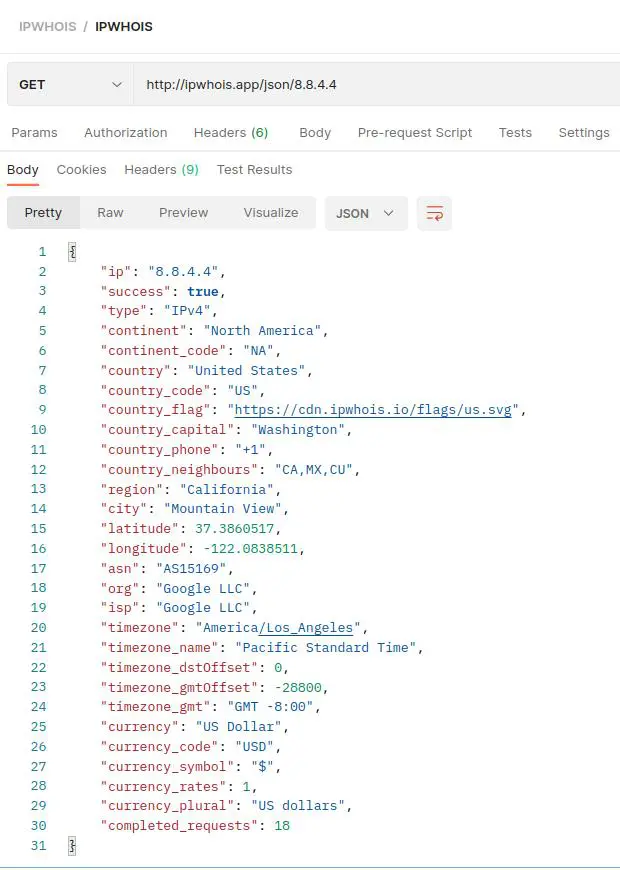Switch to Raw response view
The width and height of the screenshot is (620, 870).
click(110, 213)
